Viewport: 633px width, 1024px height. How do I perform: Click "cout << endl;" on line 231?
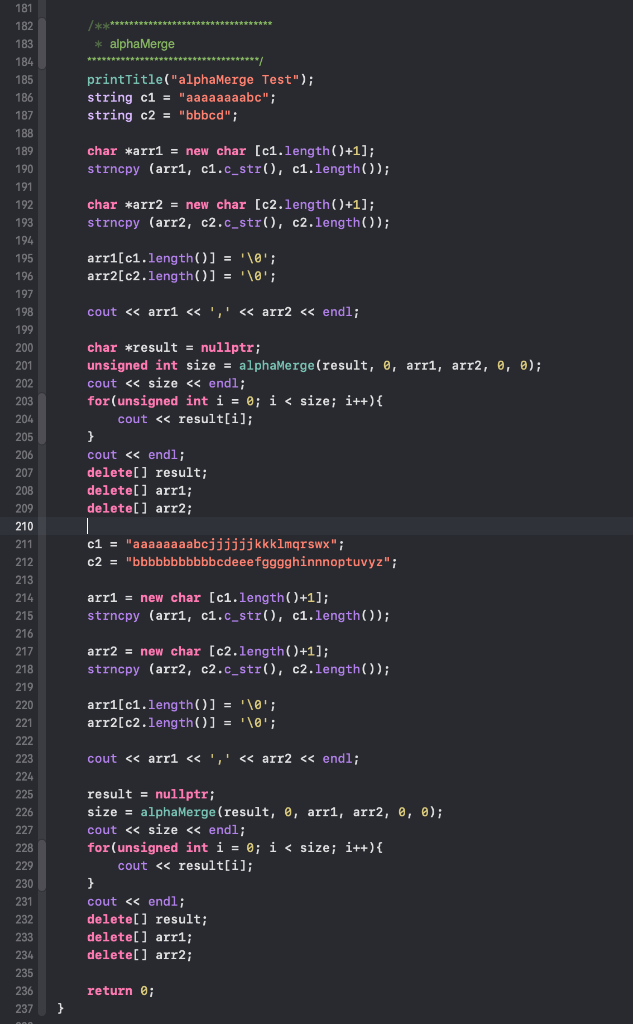point(136,902)
